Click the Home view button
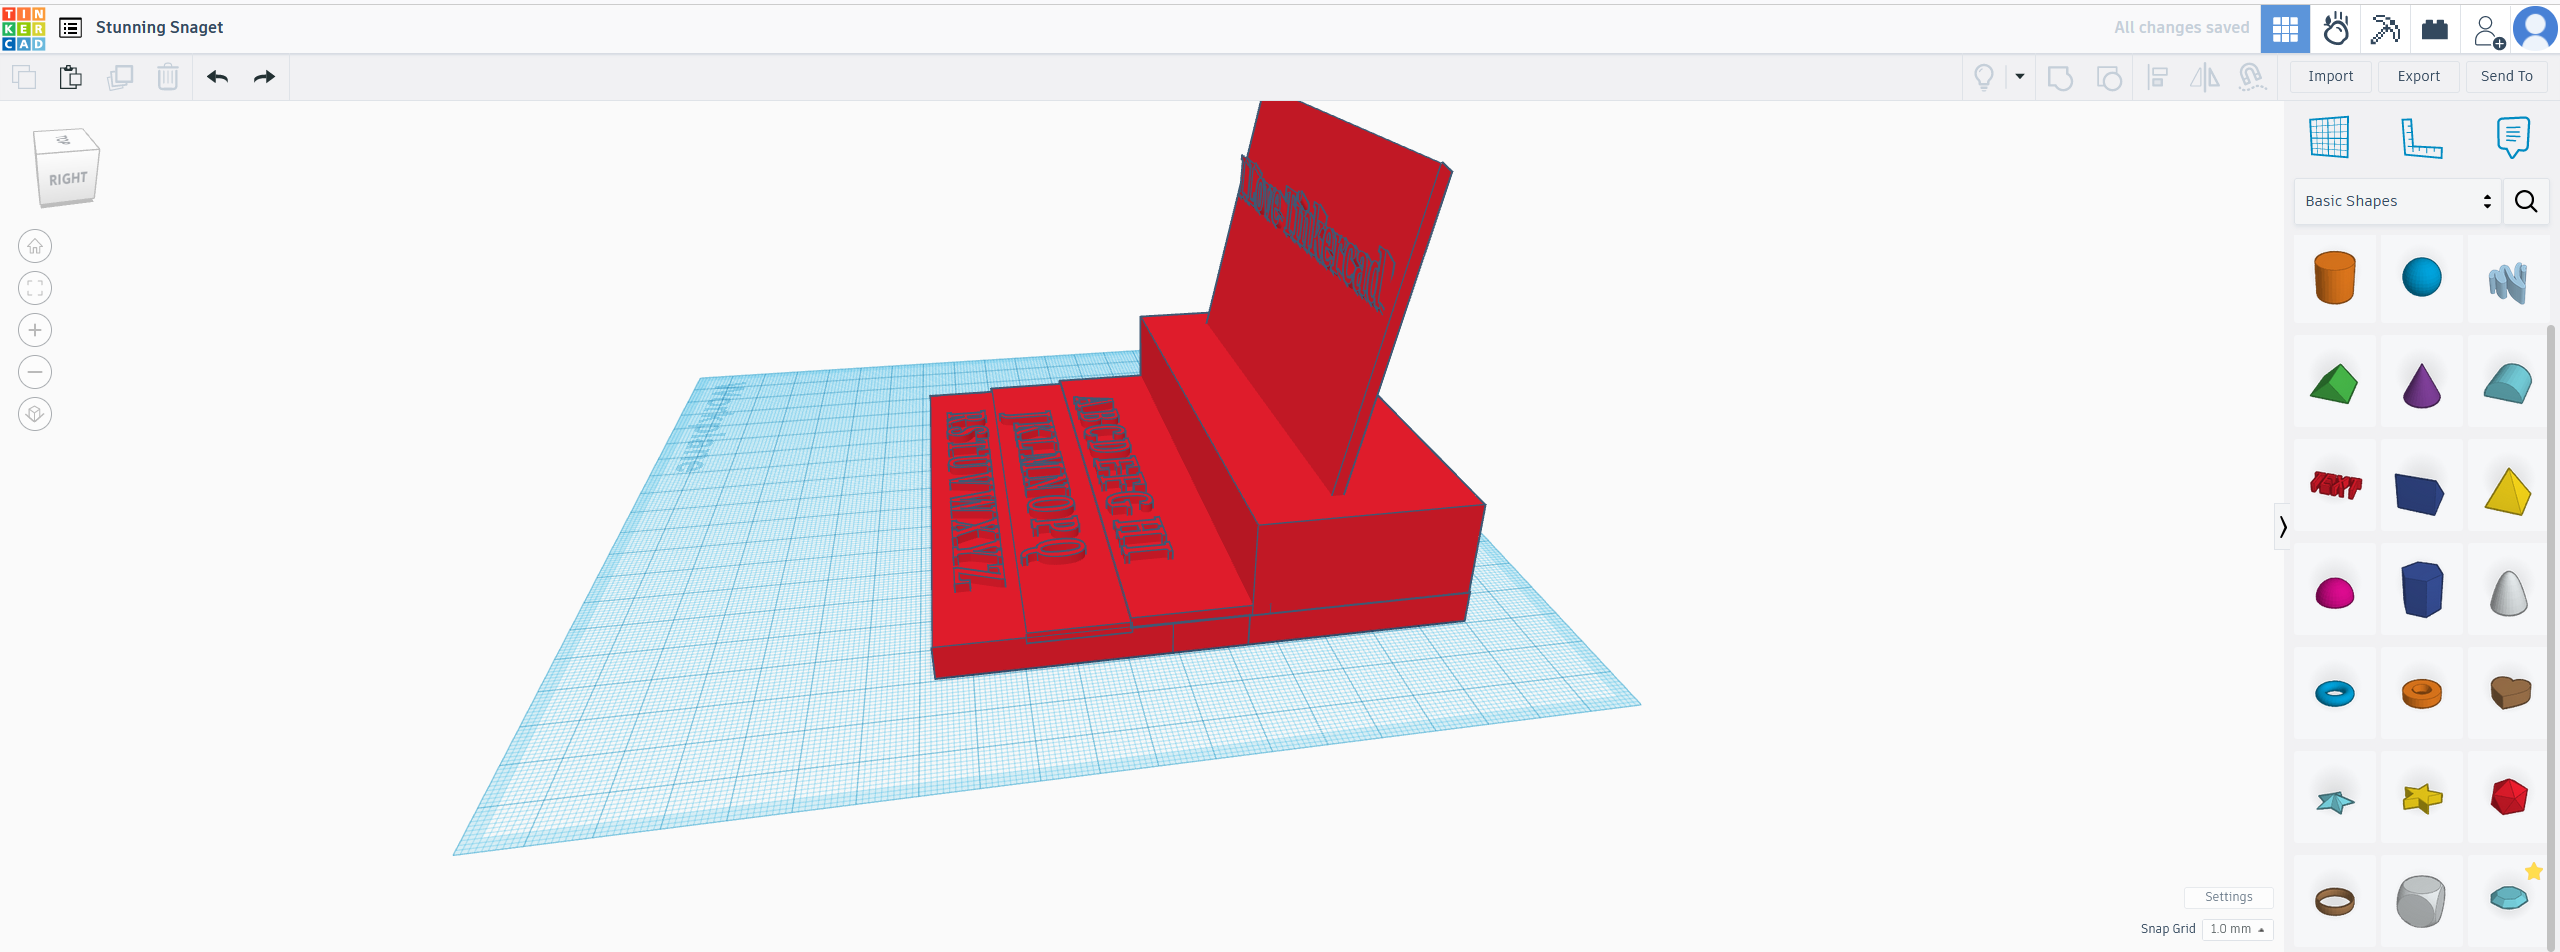2560x952 pixels. pos(35,246)
